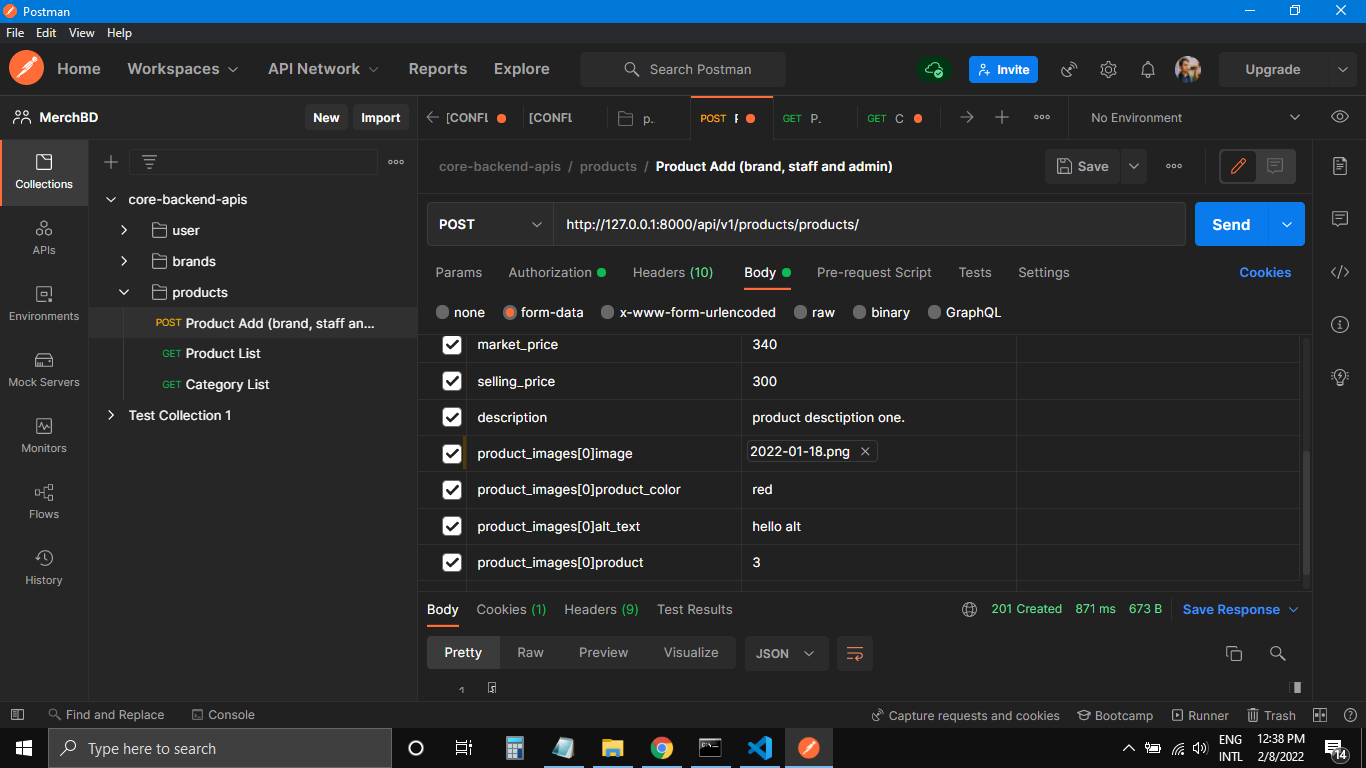Click the Postman logo home icon
This screenshot has height=768, width=1366.
coord(26,69)
